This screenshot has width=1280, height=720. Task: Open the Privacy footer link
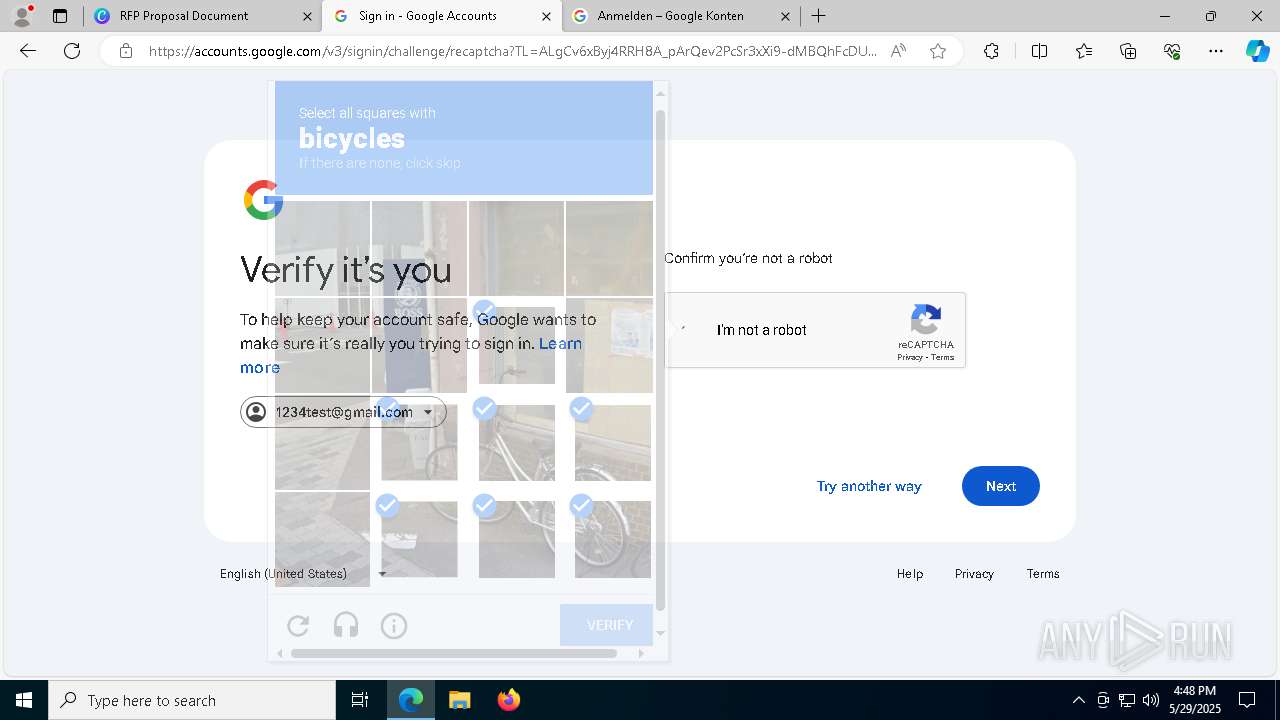click(x=974, y=574)
